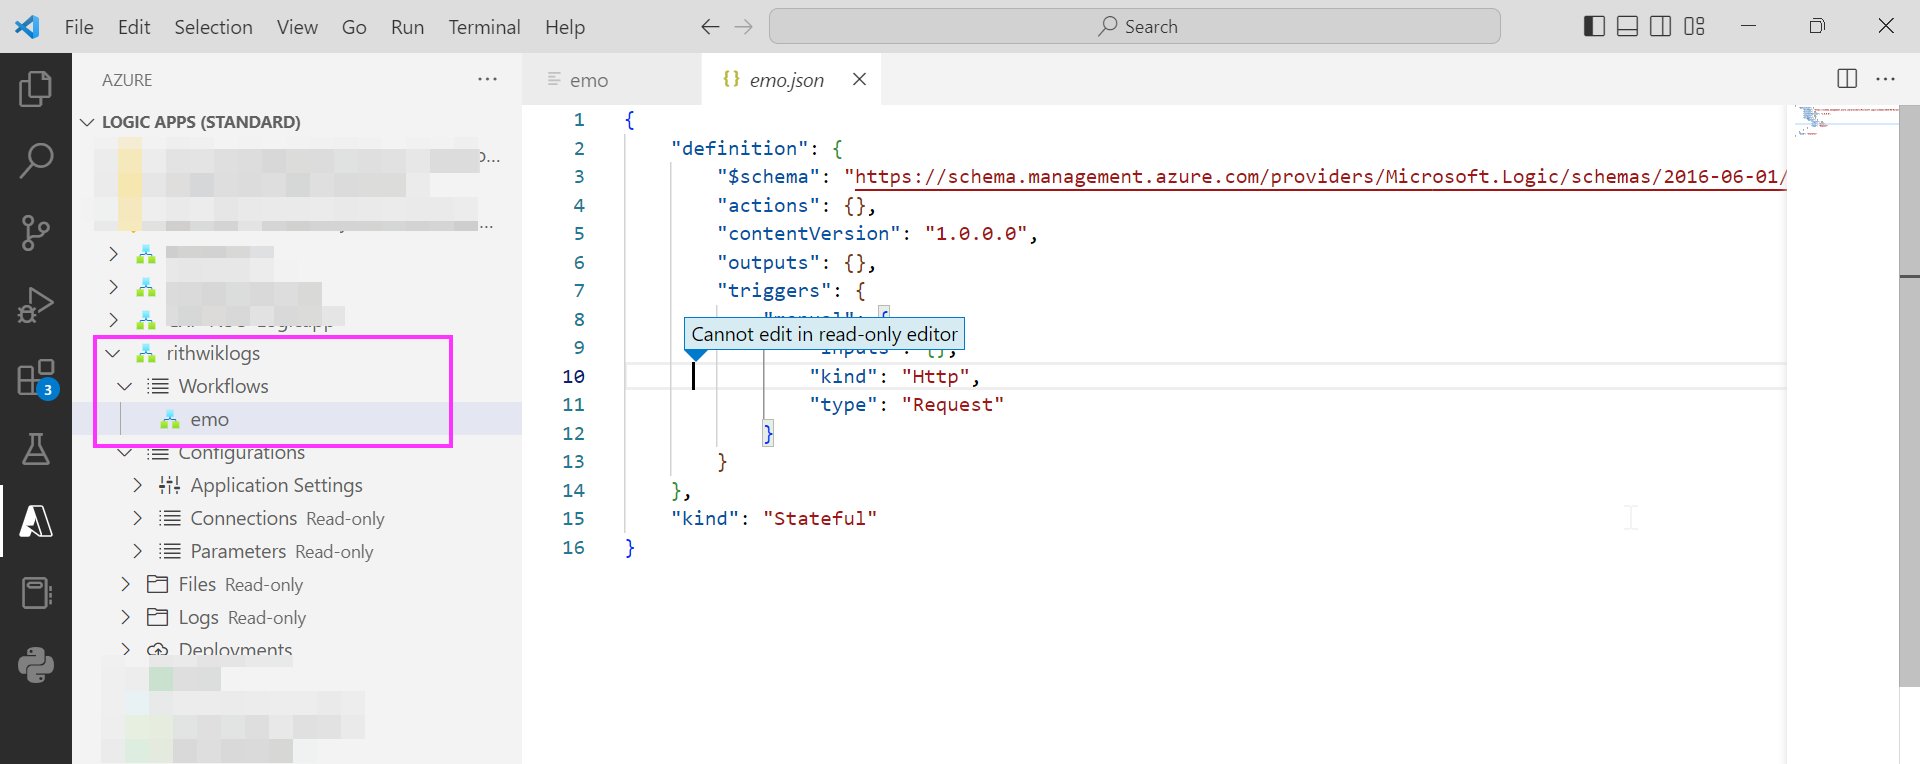This screenshot has height=764, width=1920.
Task: Expand the Logs node
Action: point(125,617)
